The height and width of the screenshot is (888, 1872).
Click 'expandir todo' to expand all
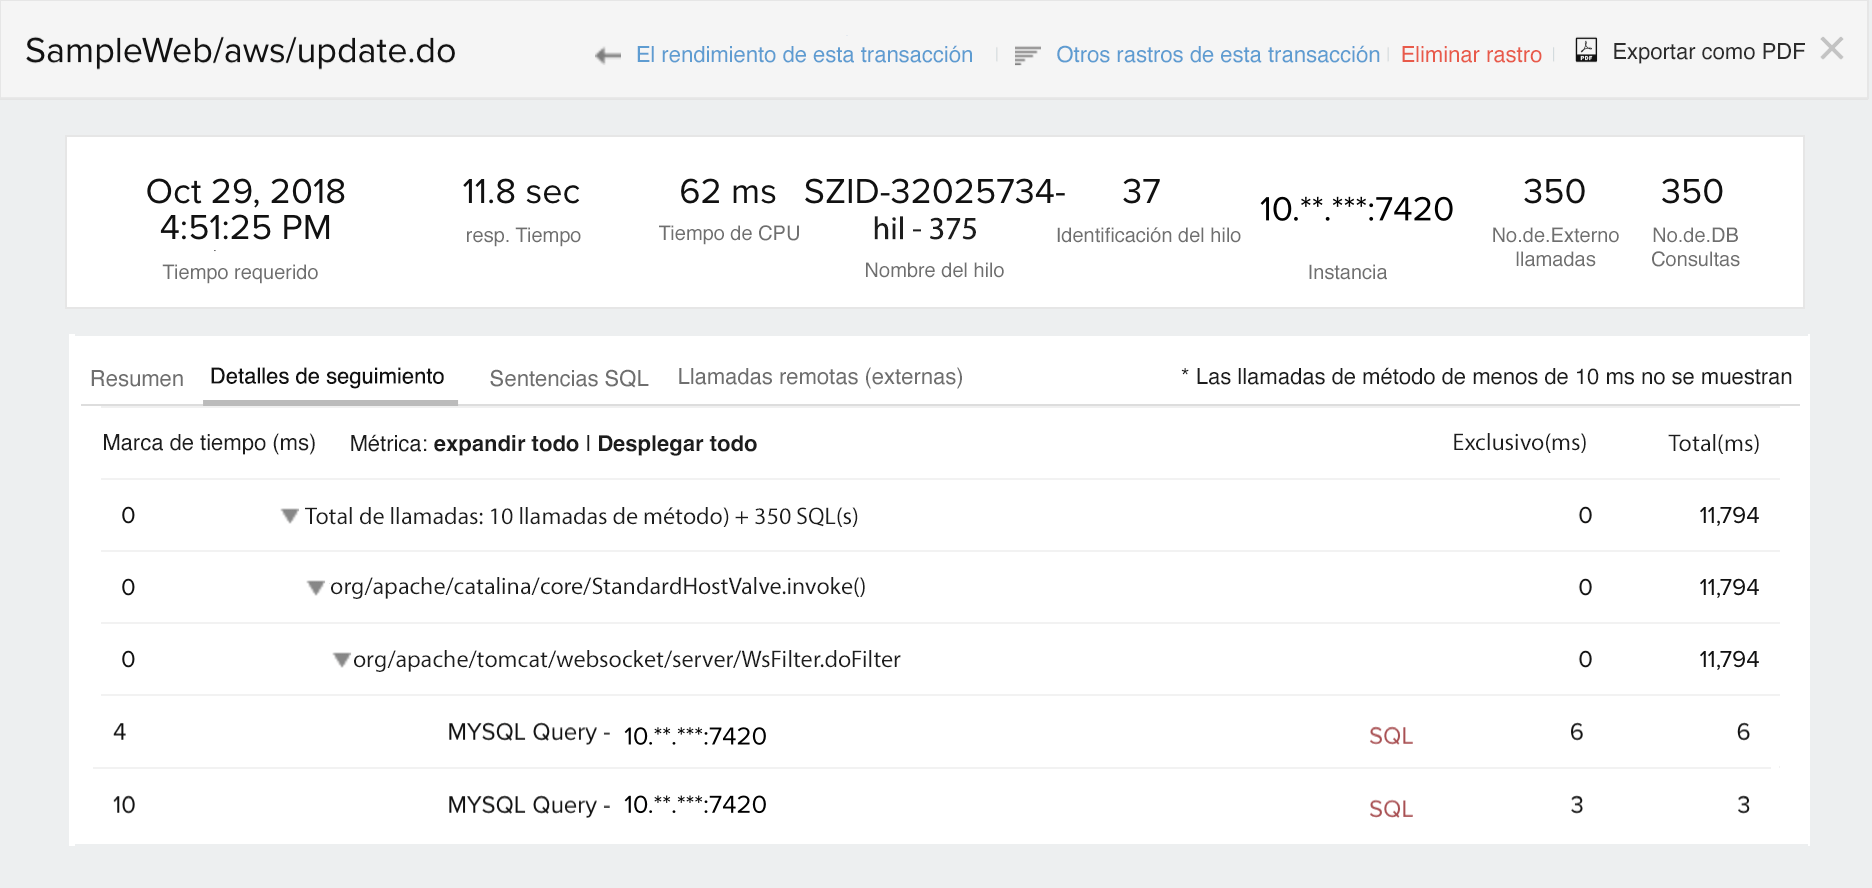tap(506, 444)
